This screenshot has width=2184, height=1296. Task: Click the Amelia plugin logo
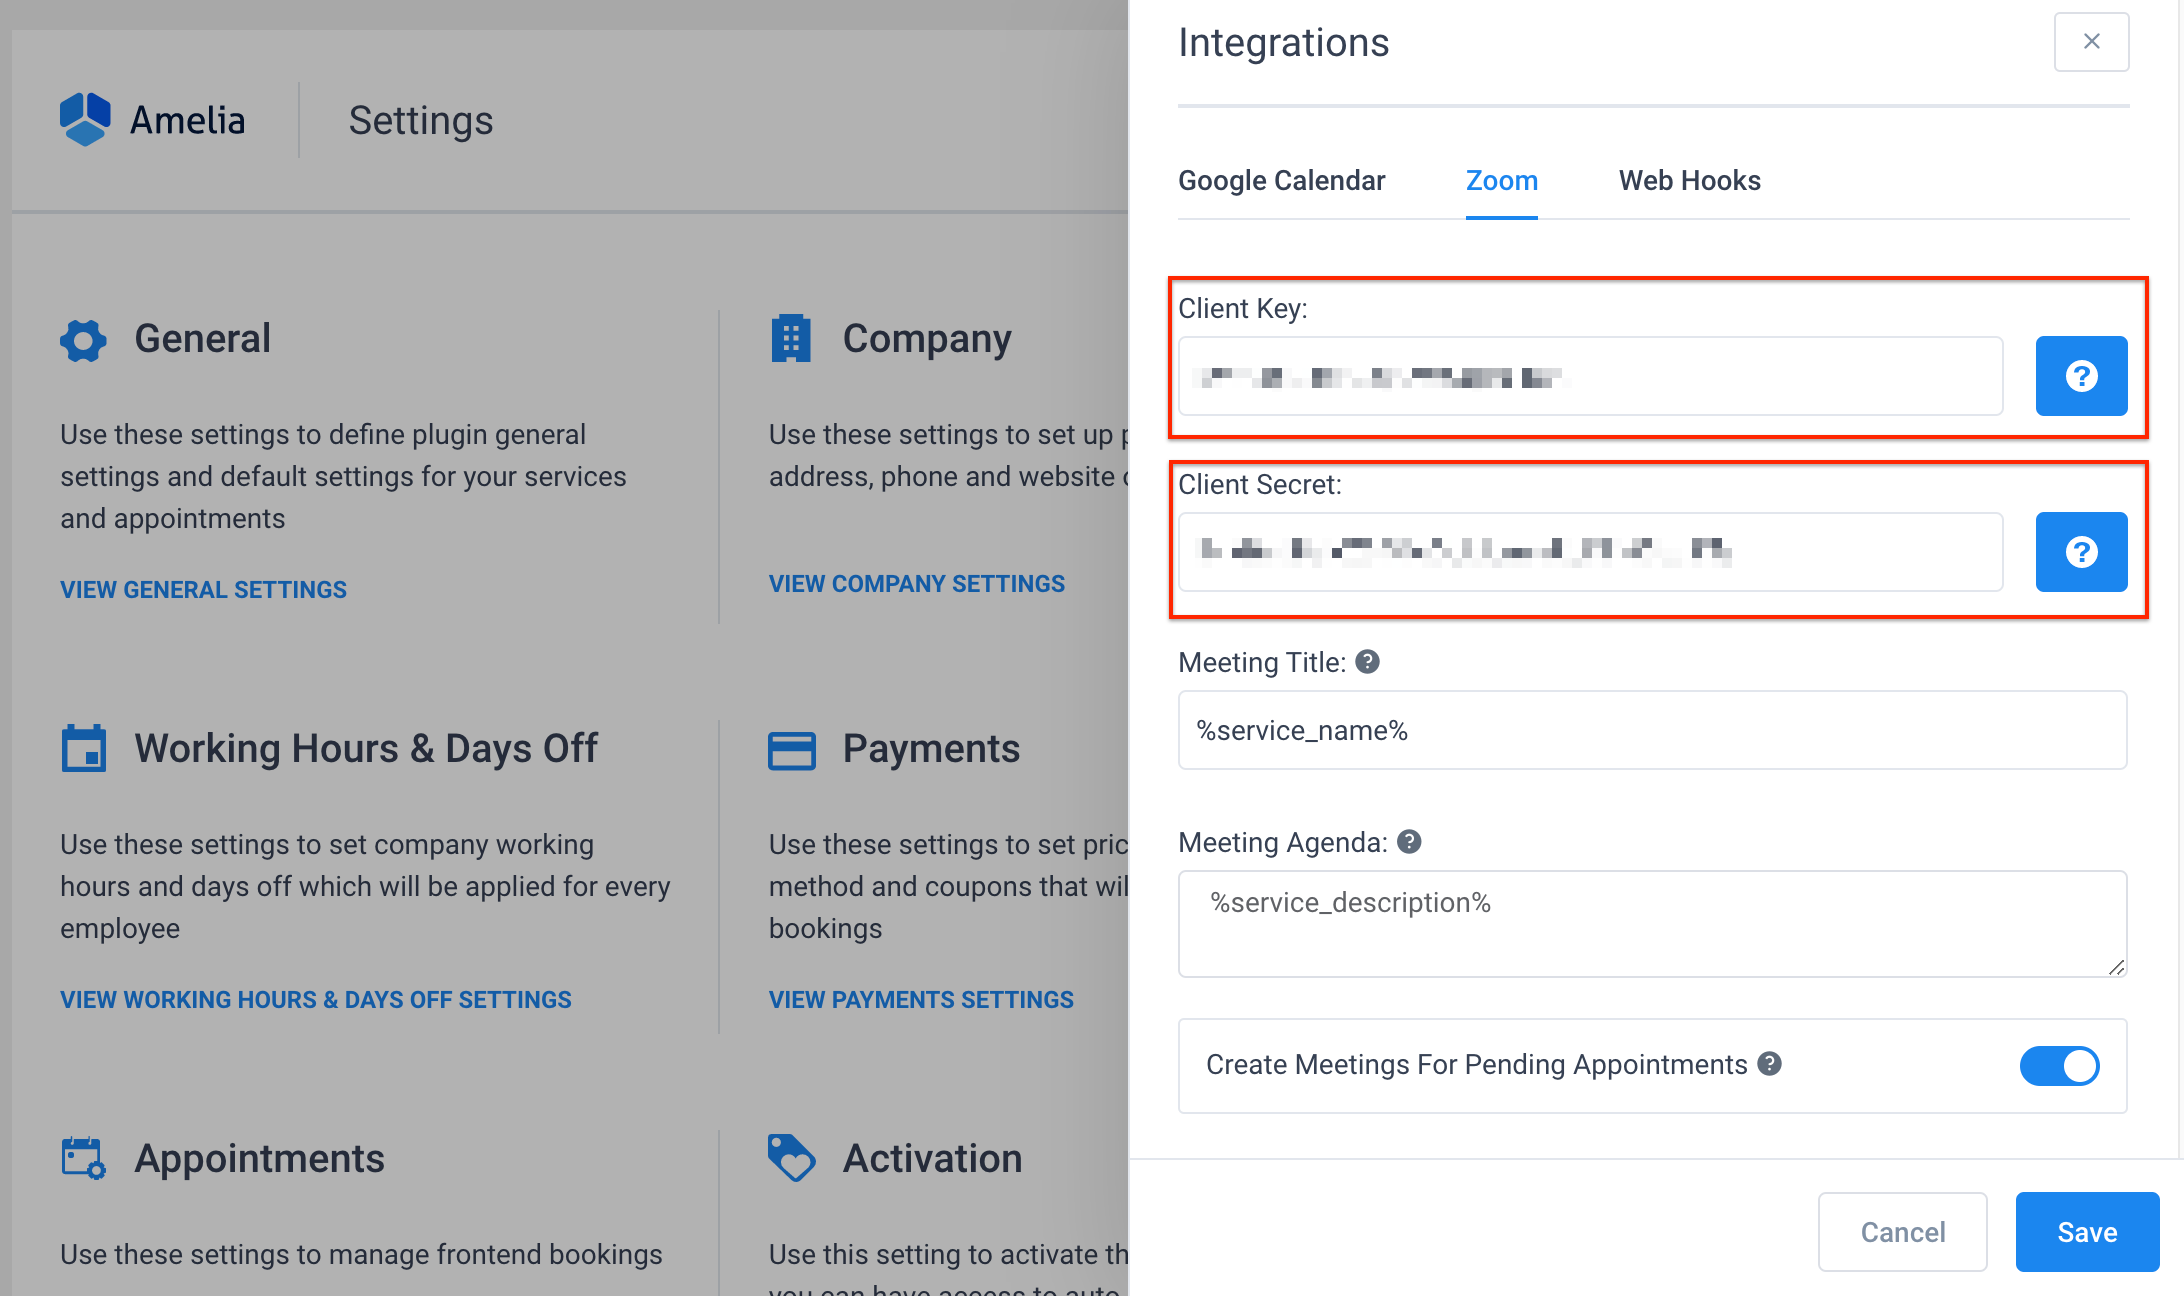click(86, 119)
